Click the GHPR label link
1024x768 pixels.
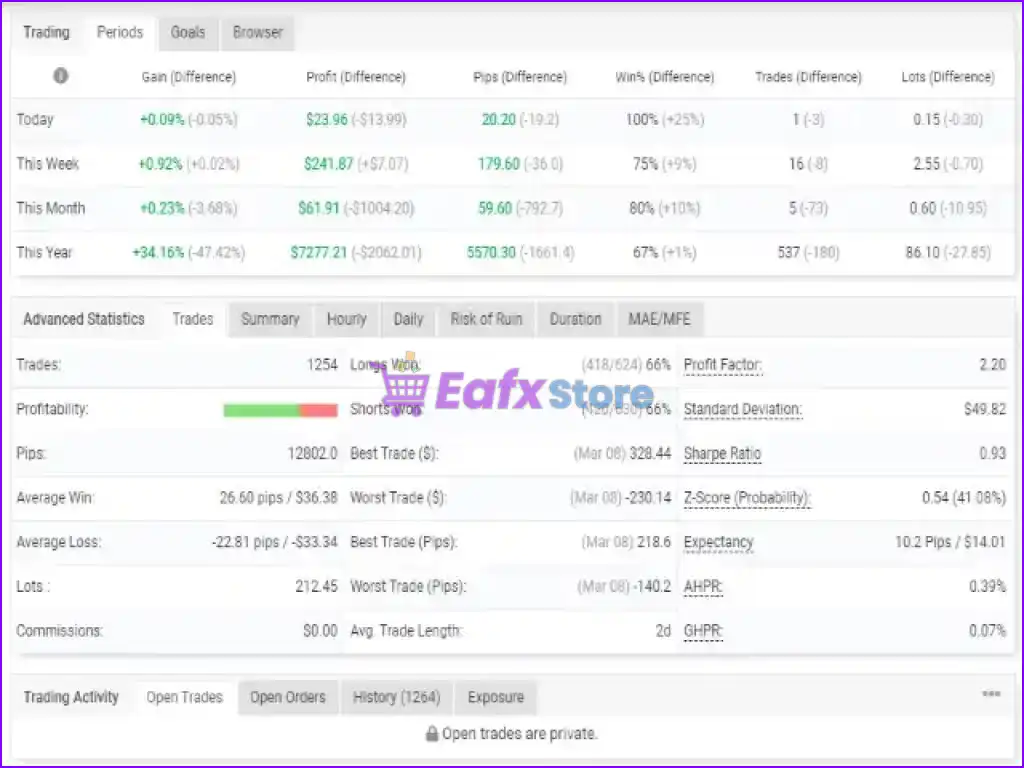703,631
